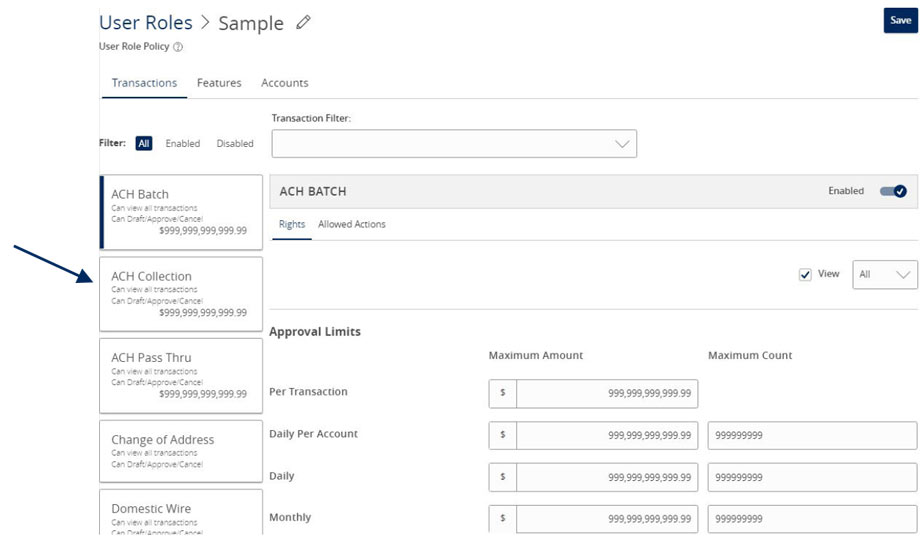Viewport: 920px width, 537px height.
Task: Switch to the Accounts tab
Action: [x=285, y=83]
